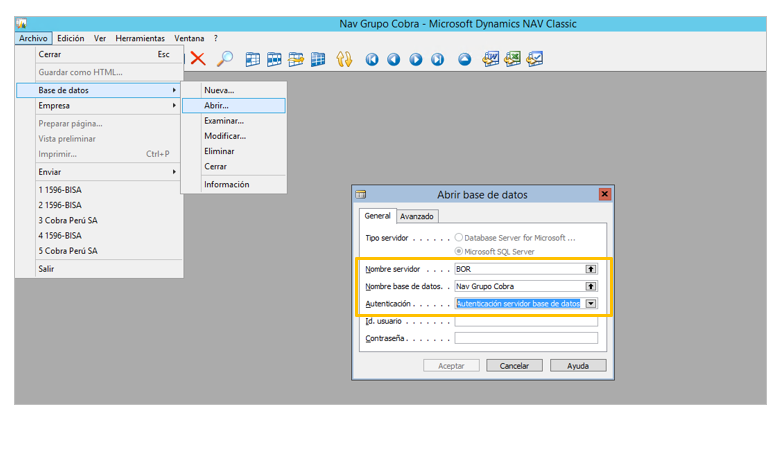Screen dimensions: 782x454
Task: Select Microsoft SQL Server radio option
Action: click(458, 251)
